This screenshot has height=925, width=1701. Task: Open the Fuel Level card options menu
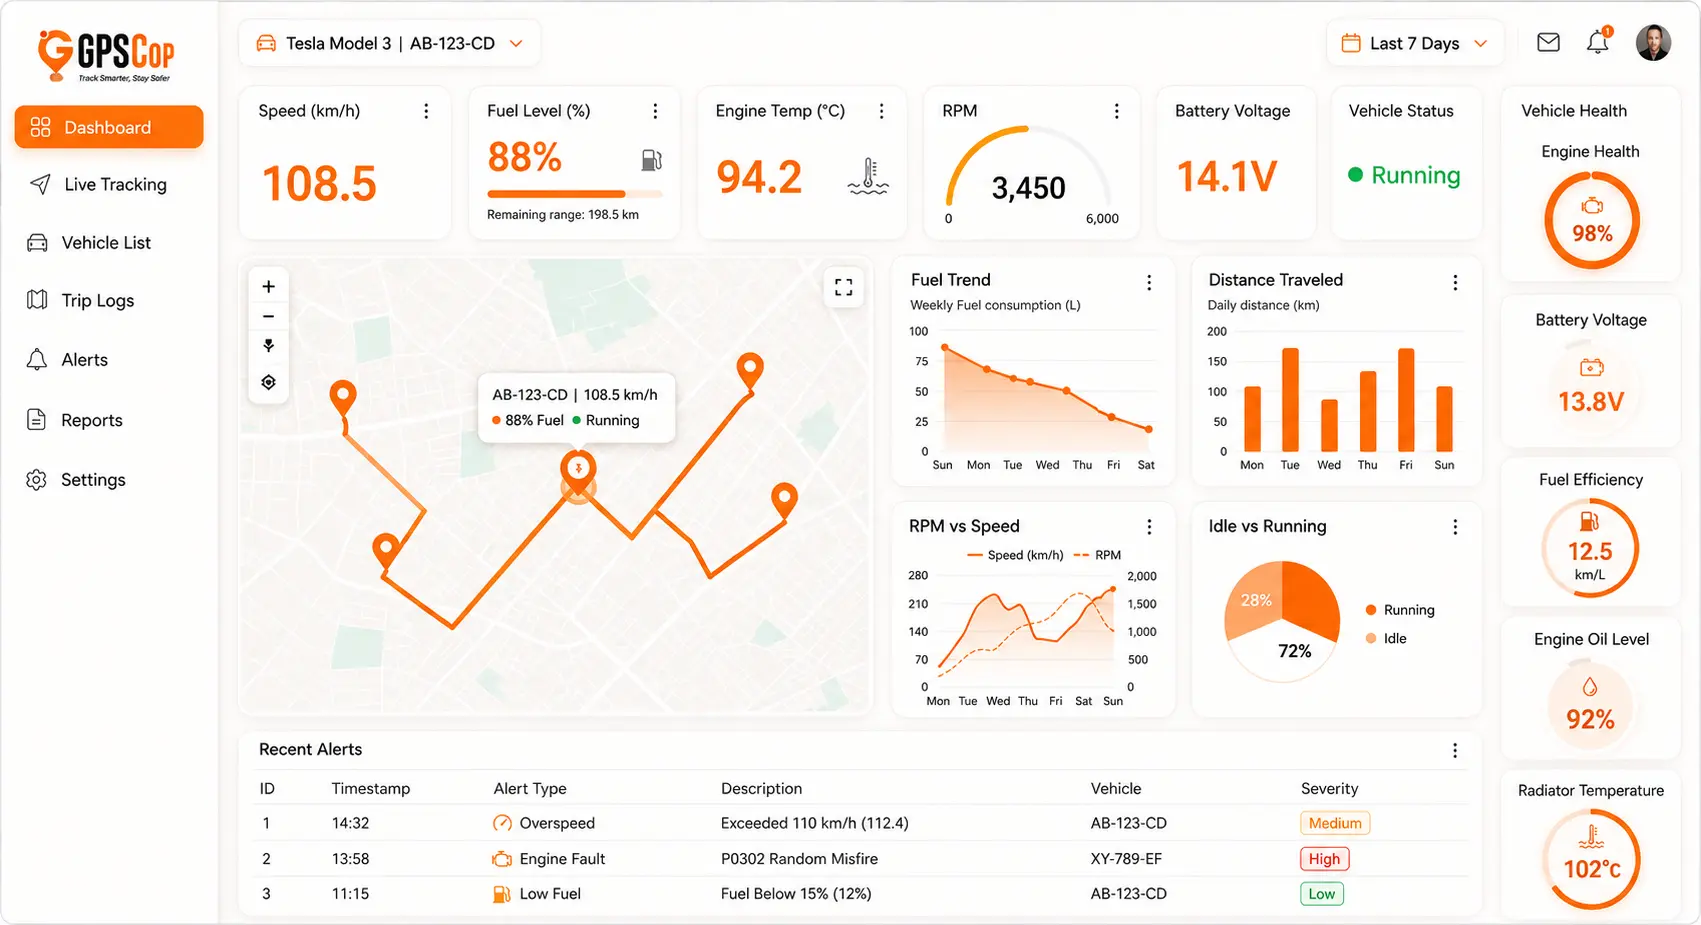[655, 111]
